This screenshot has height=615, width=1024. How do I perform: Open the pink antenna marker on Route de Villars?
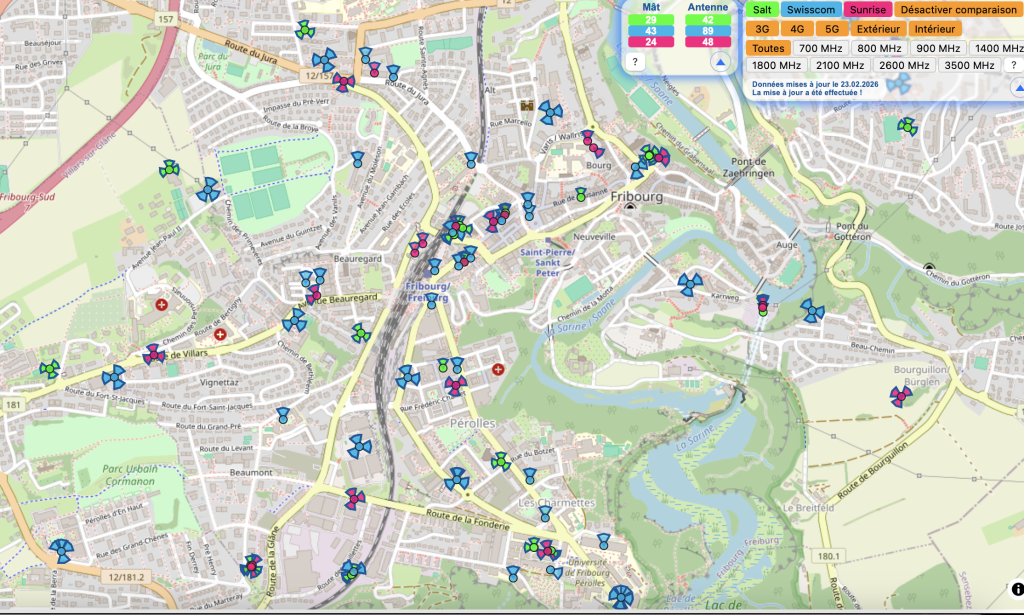click(154, 354)
